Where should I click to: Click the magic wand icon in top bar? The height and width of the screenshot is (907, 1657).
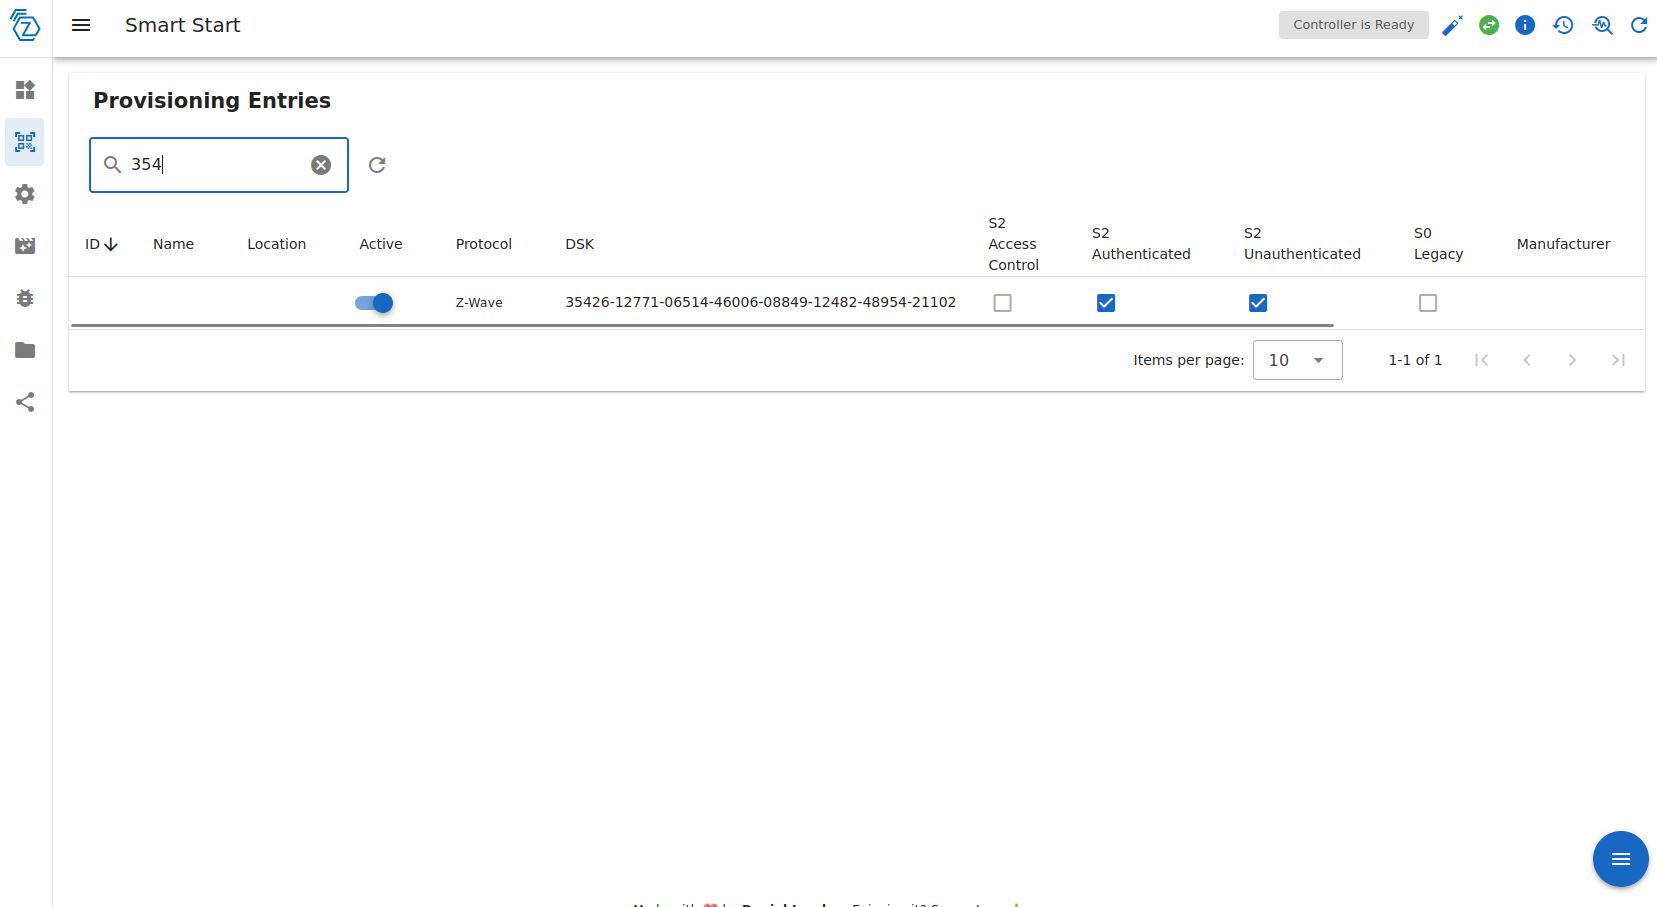[1452, 25]
